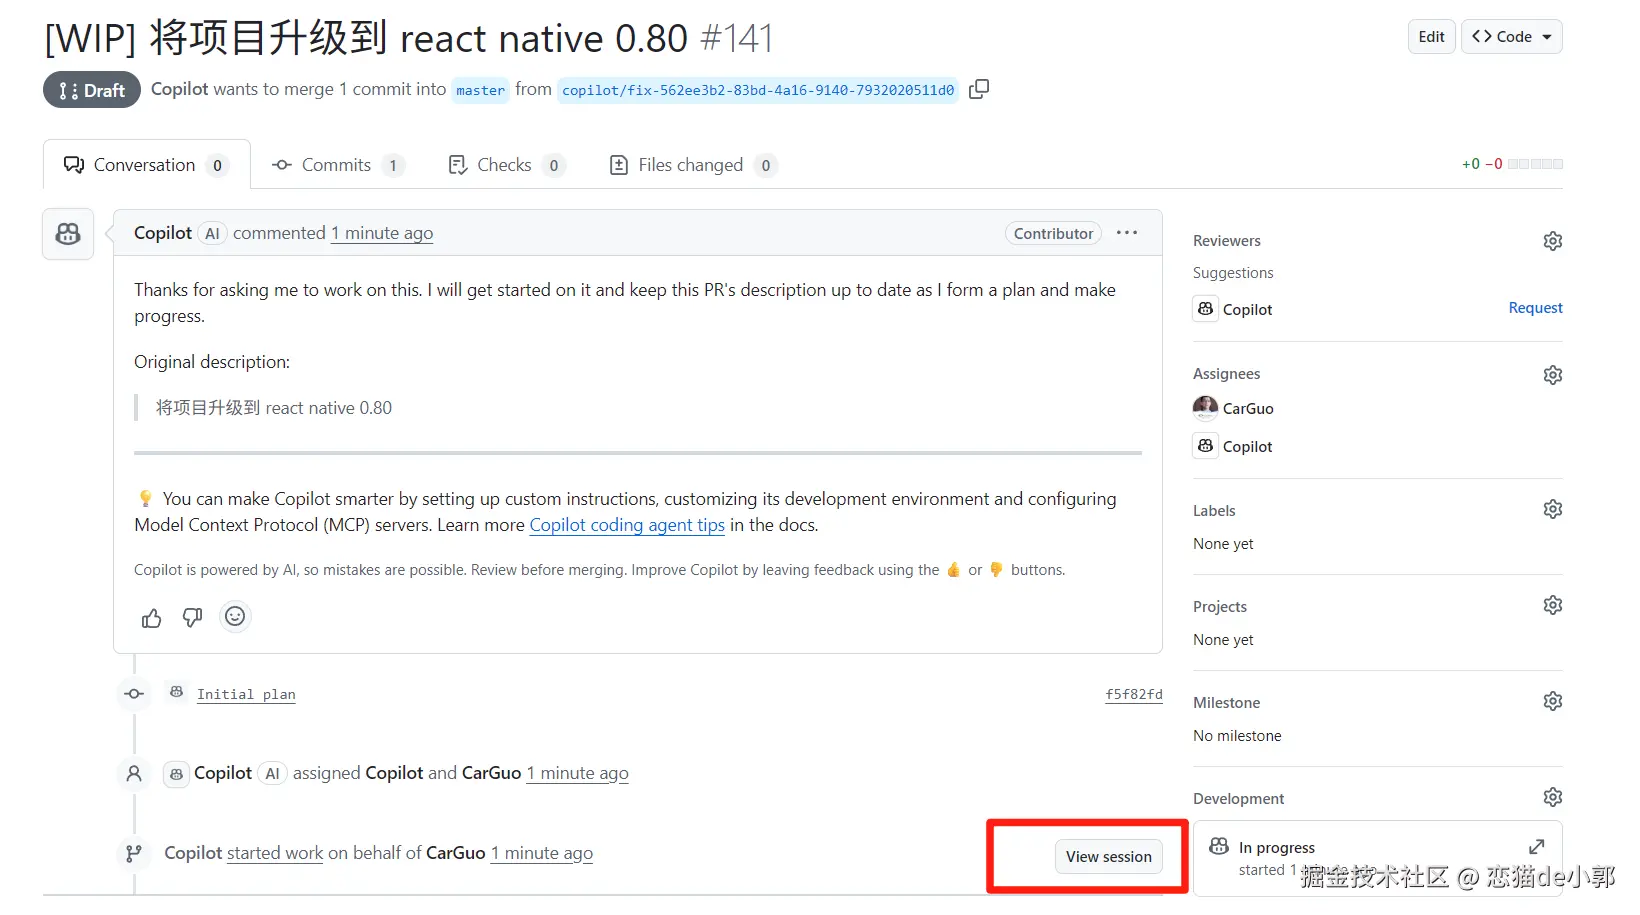Open the Copilot coding agent tips link
Screen dimensions: 1640x915
tap(627, 525)
